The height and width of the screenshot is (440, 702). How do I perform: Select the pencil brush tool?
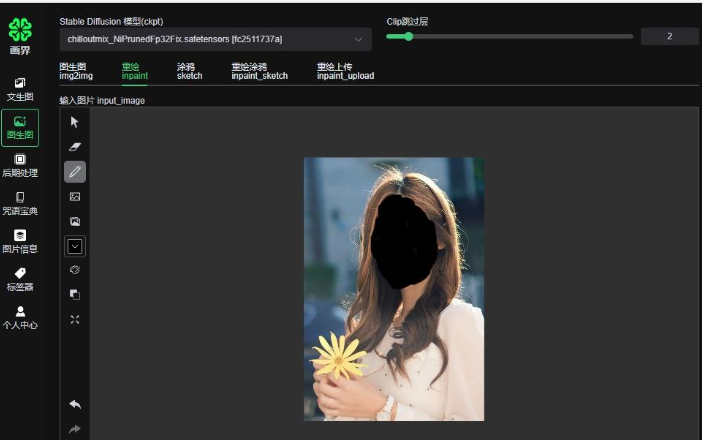click(x=75, y=172)
